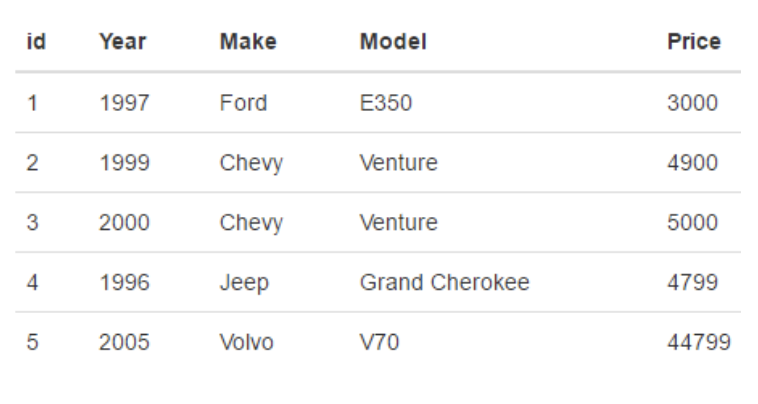This screenshot has height=404, width=758.
Task: Select the Ford make cell
Action: tap(243, 103)
